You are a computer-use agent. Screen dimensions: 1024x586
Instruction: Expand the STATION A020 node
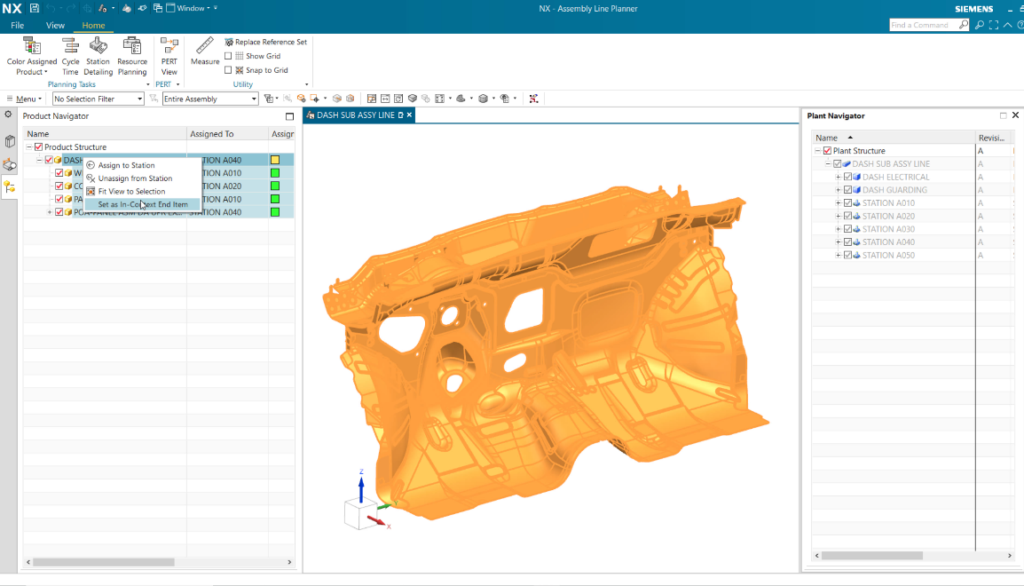click(839, 216)
